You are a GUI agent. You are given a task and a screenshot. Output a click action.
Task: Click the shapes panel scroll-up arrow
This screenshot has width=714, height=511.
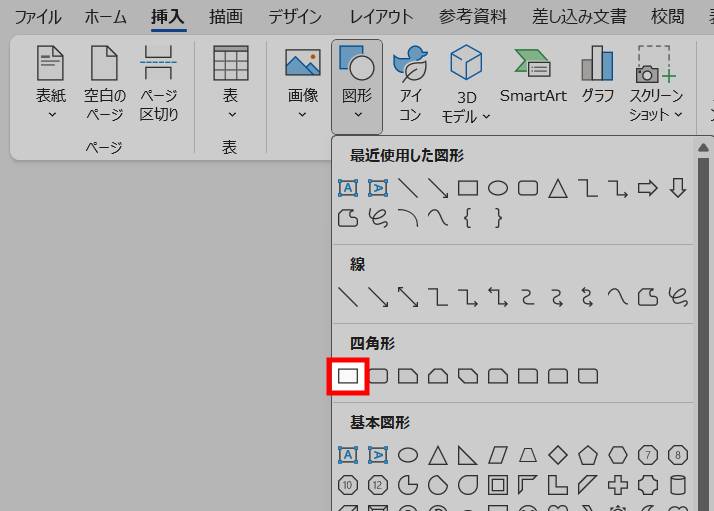(703, 148)
